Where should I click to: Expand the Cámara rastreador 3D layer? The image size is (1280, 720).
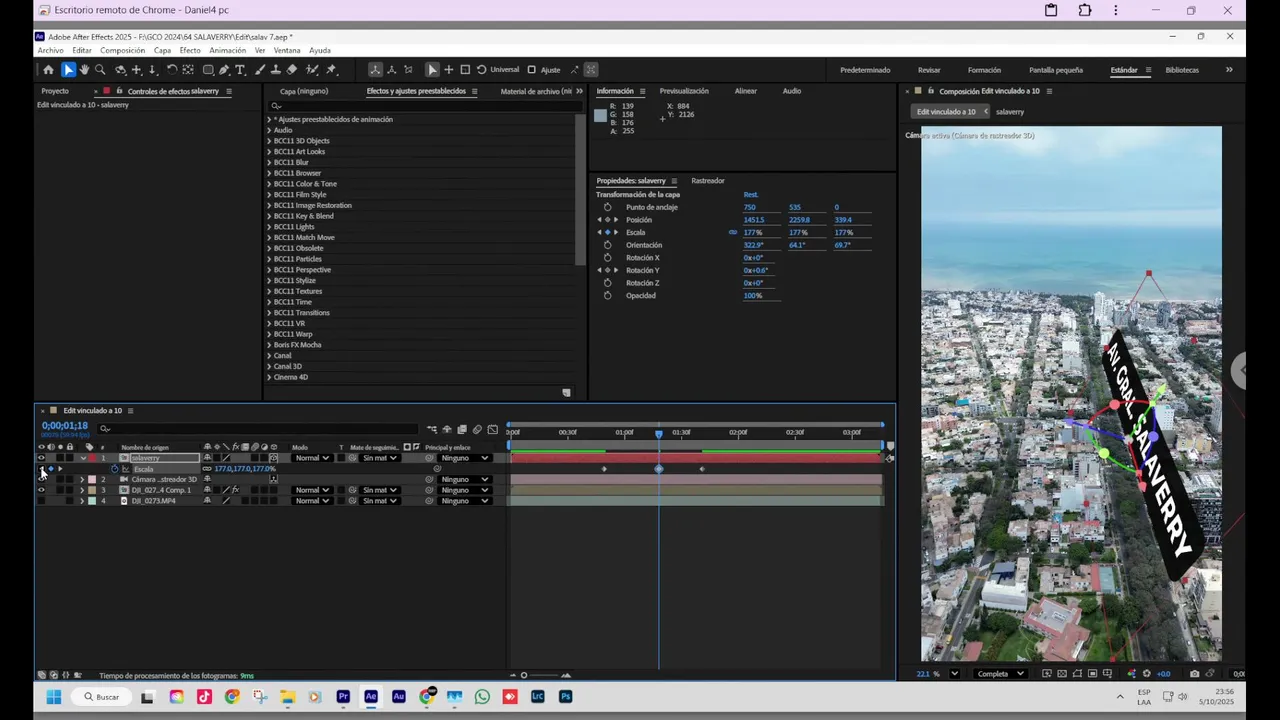click(x=83, y=479)
